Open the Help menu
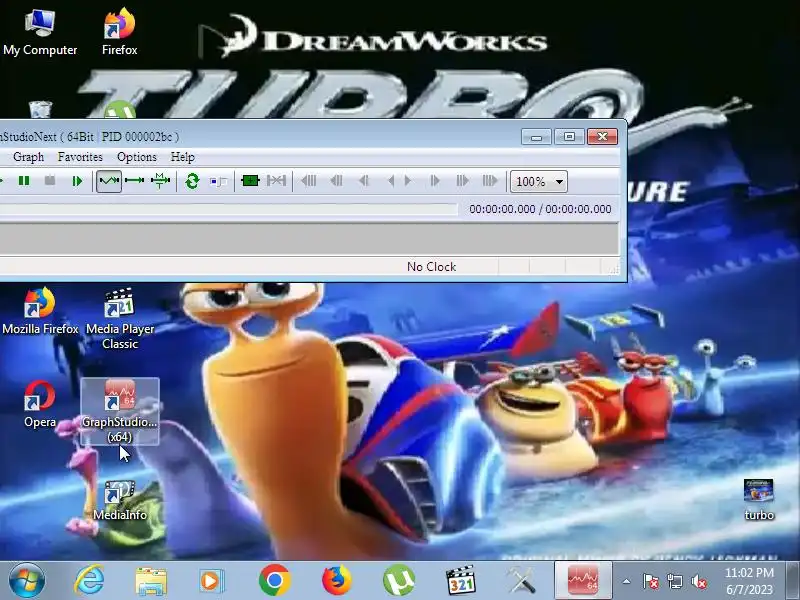Image resolution: width=800 pixels, height=600 pixels. pyautogui.click(x=183, y=157)
